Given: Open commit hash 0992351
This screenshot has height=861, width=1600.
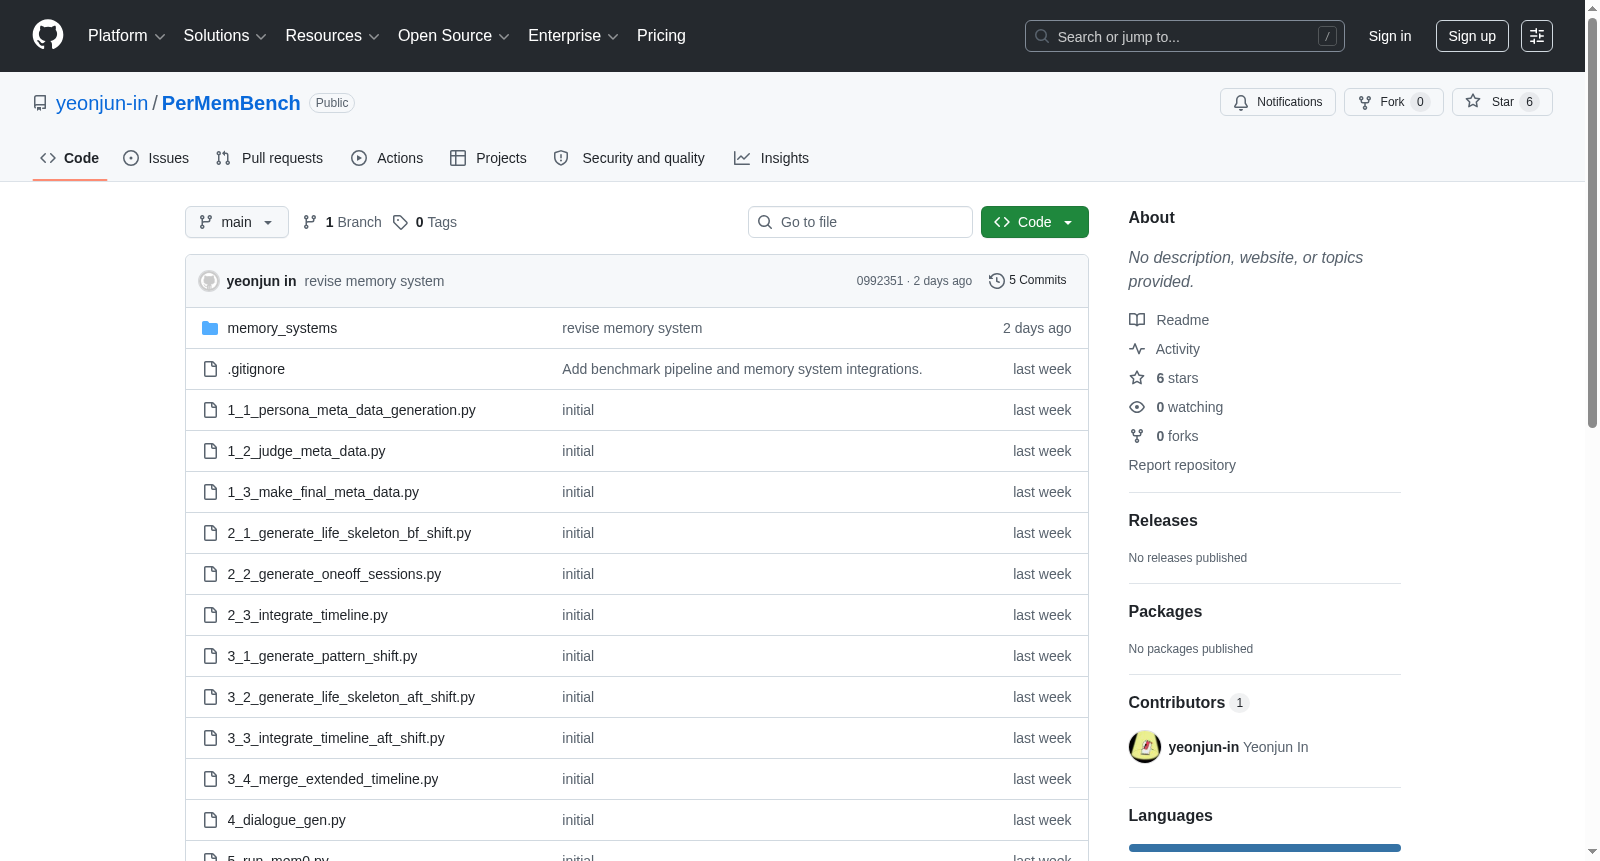Looking at the screenshot, I should click(880, 281).
